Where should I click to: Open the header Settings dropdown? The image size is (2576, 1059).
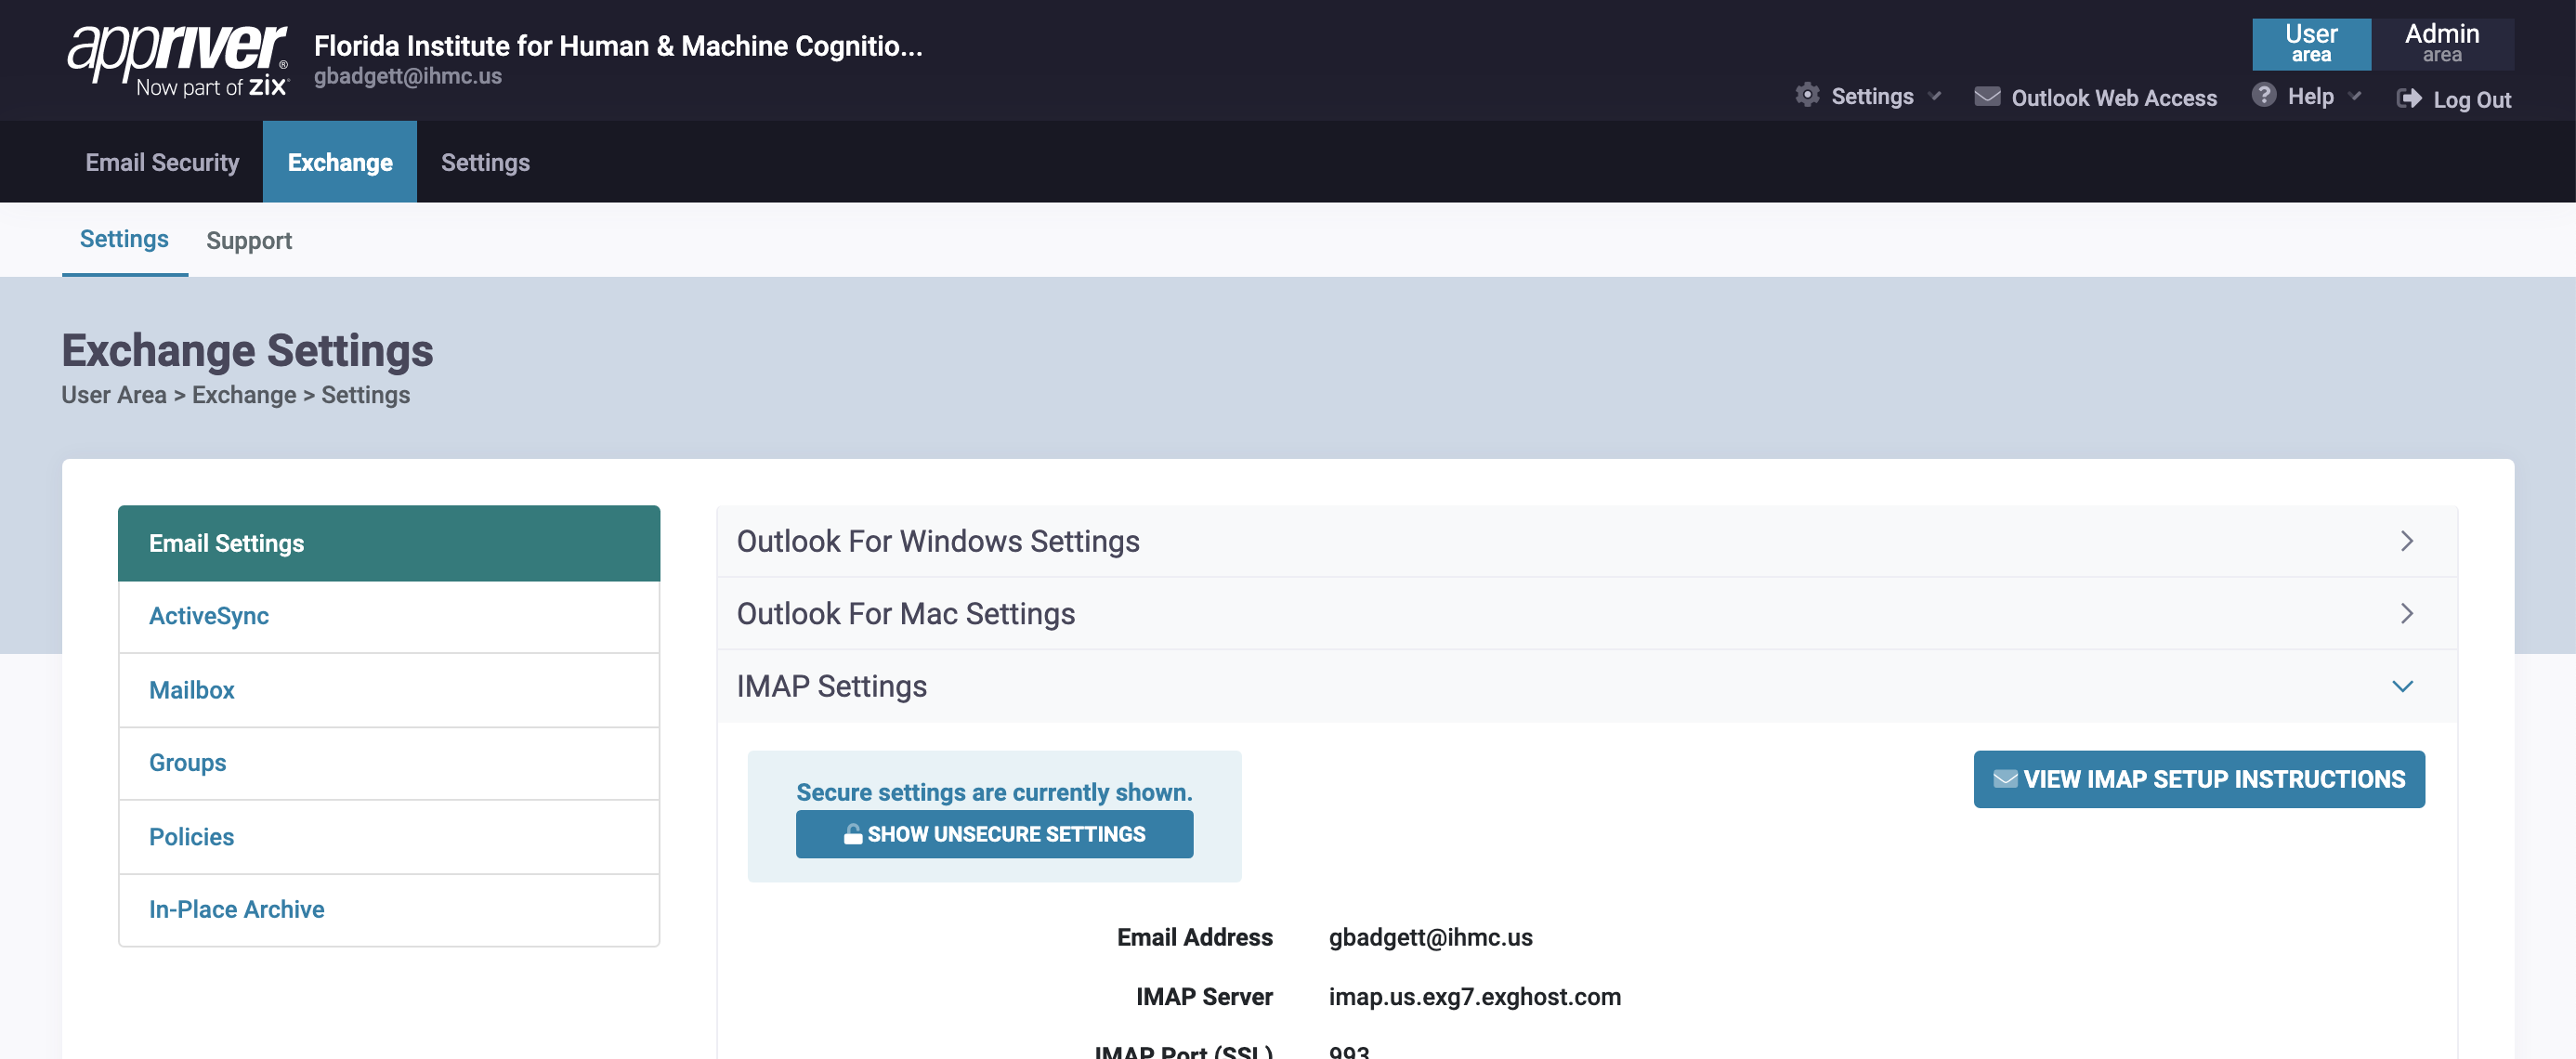pos(1868,96)
